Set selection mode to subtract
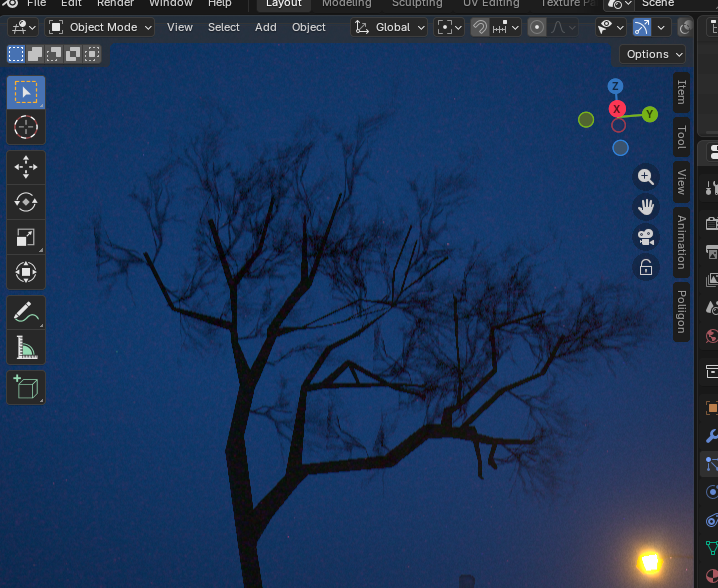 (x=54, y=54)
